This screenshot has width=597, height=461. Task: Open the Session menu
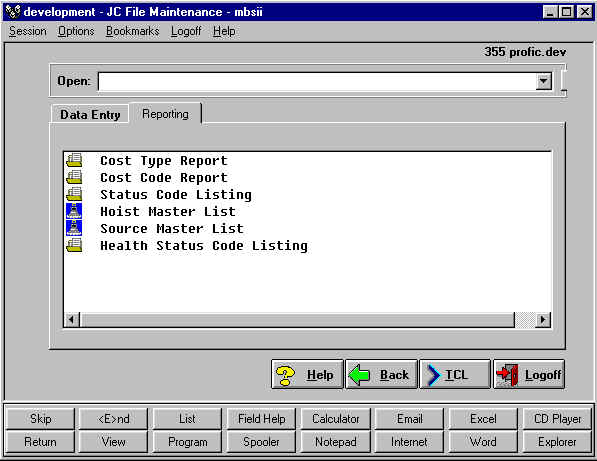tap(28, 31)
